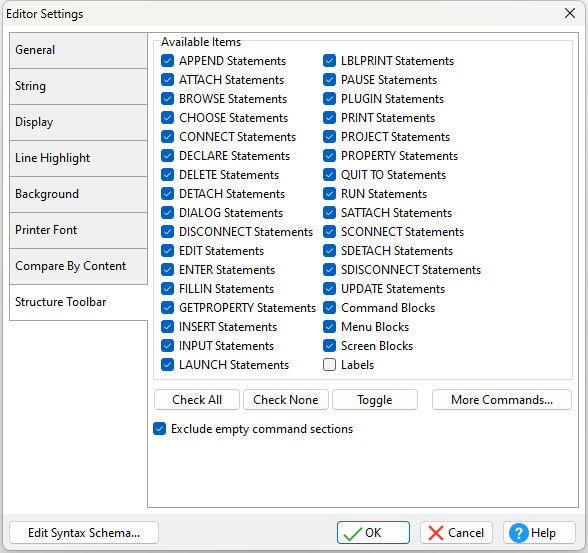Click the blue question mark Help icon

[x=519, y=533]
